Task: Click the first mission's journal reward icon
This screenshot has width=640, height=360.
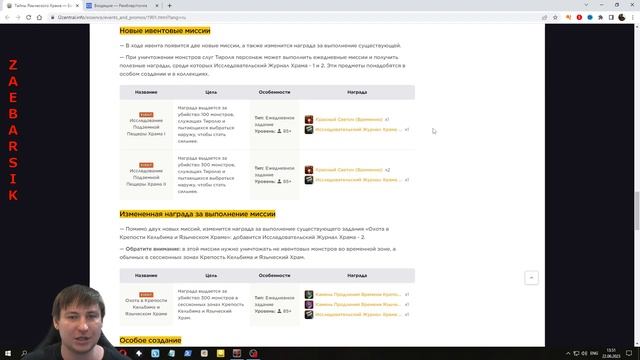Action: (309, 130)
